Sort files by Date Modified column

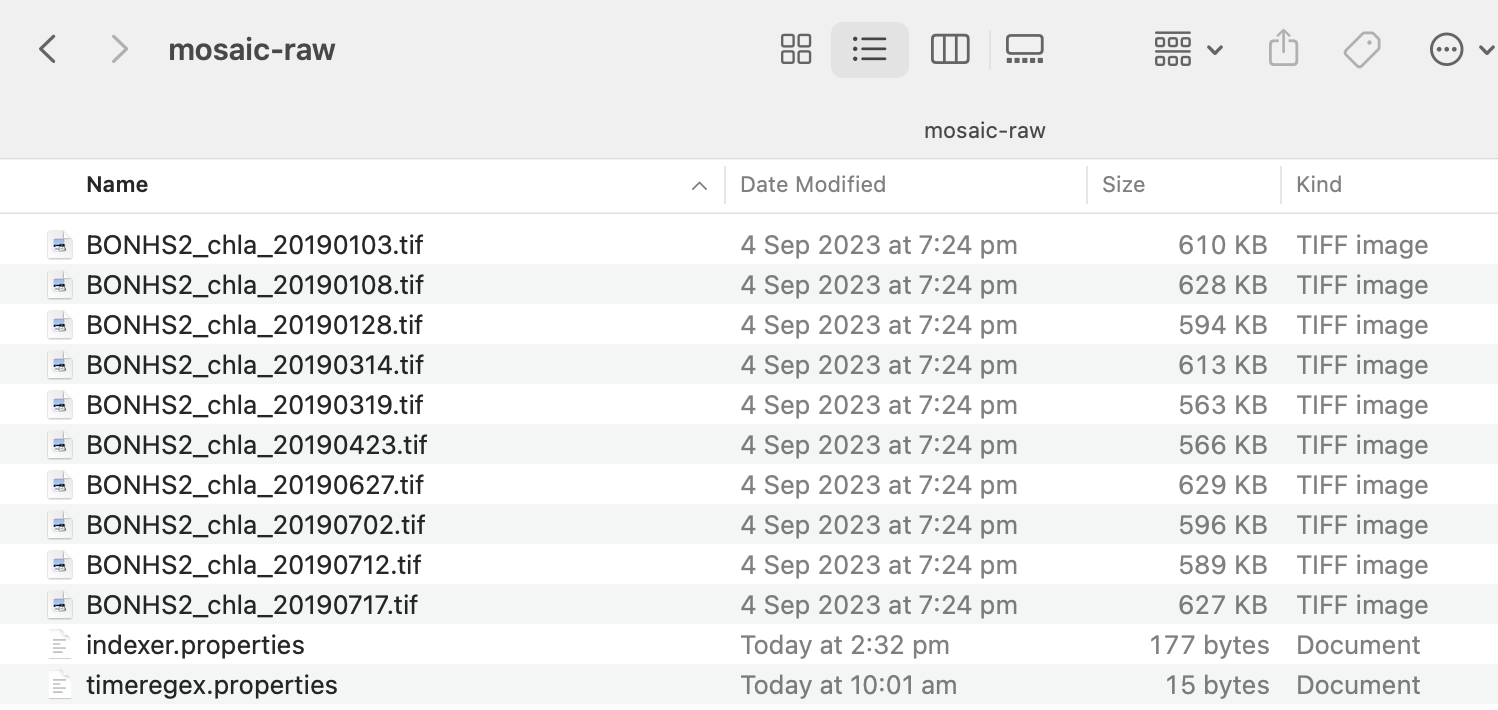(x=813, y=185)
